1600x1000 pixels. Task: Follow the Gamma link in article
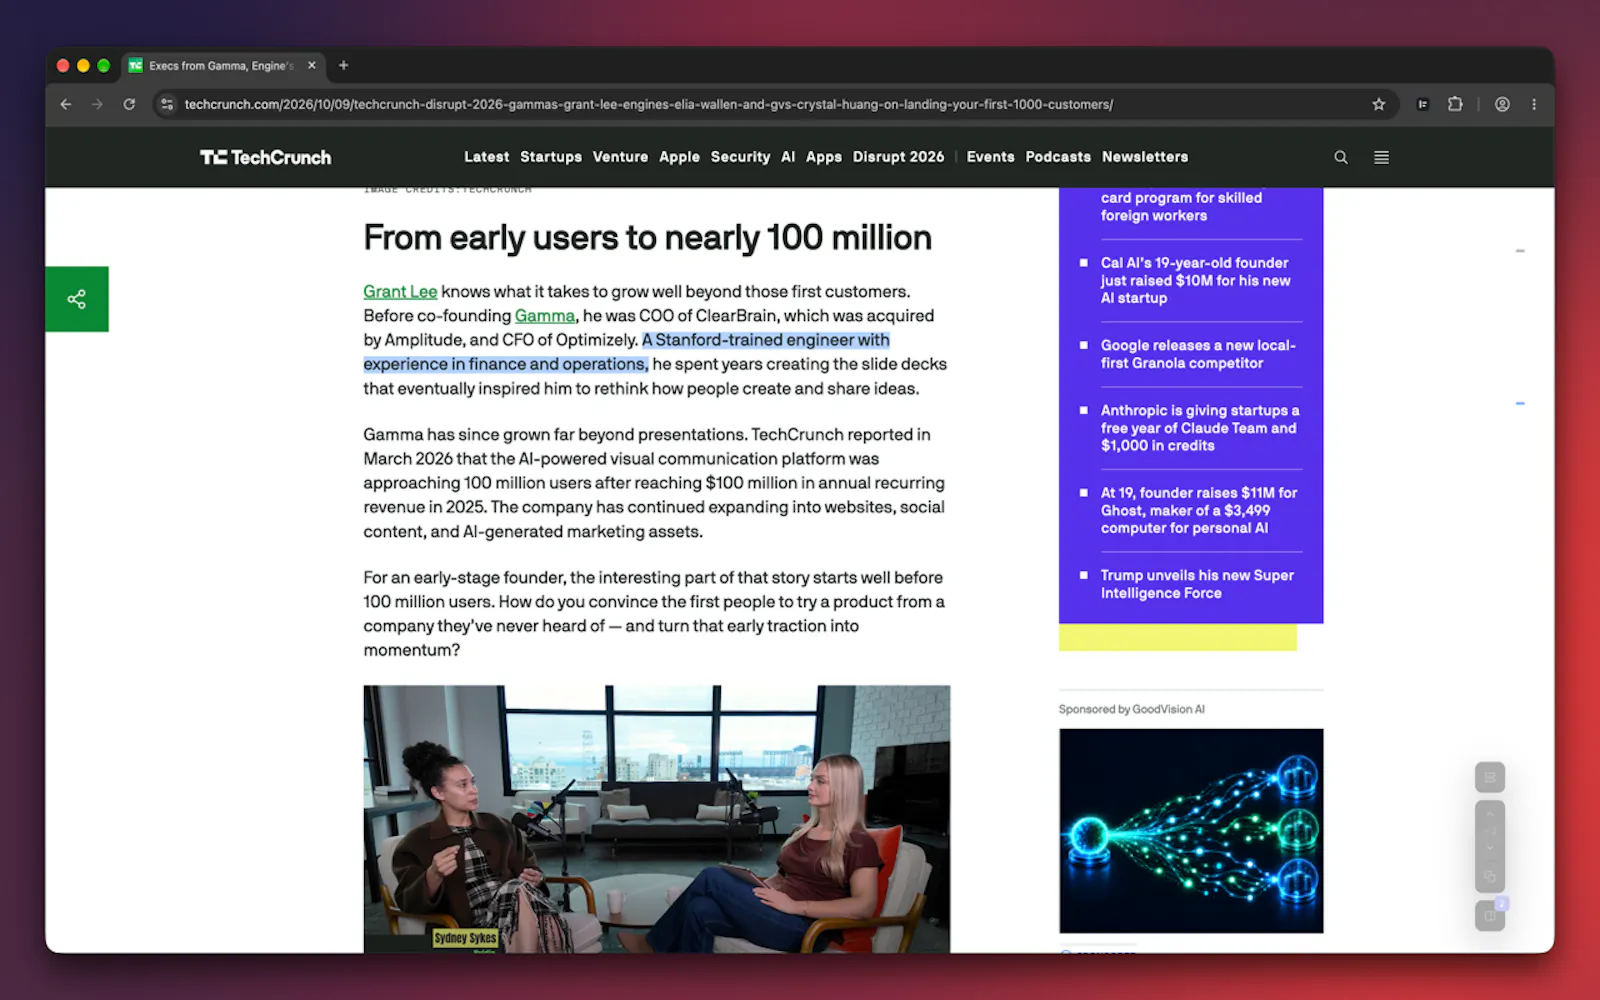(545, 316)
